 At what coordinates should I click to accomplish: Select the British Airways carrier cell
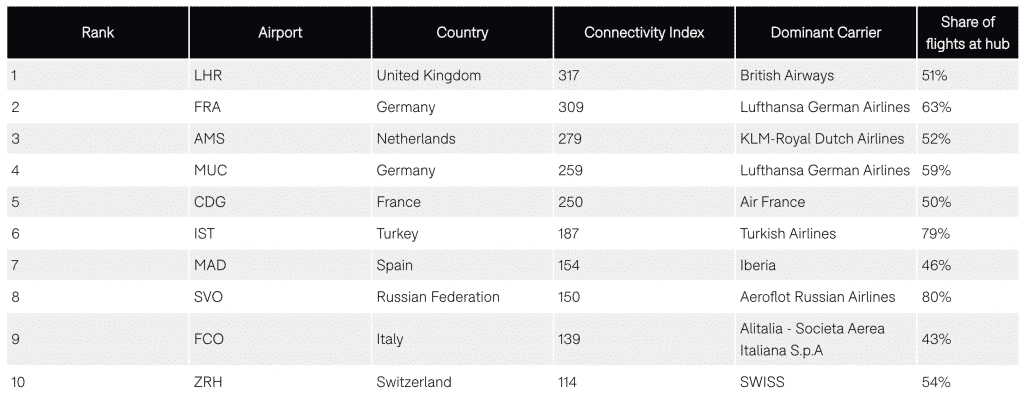pos(826,75)
